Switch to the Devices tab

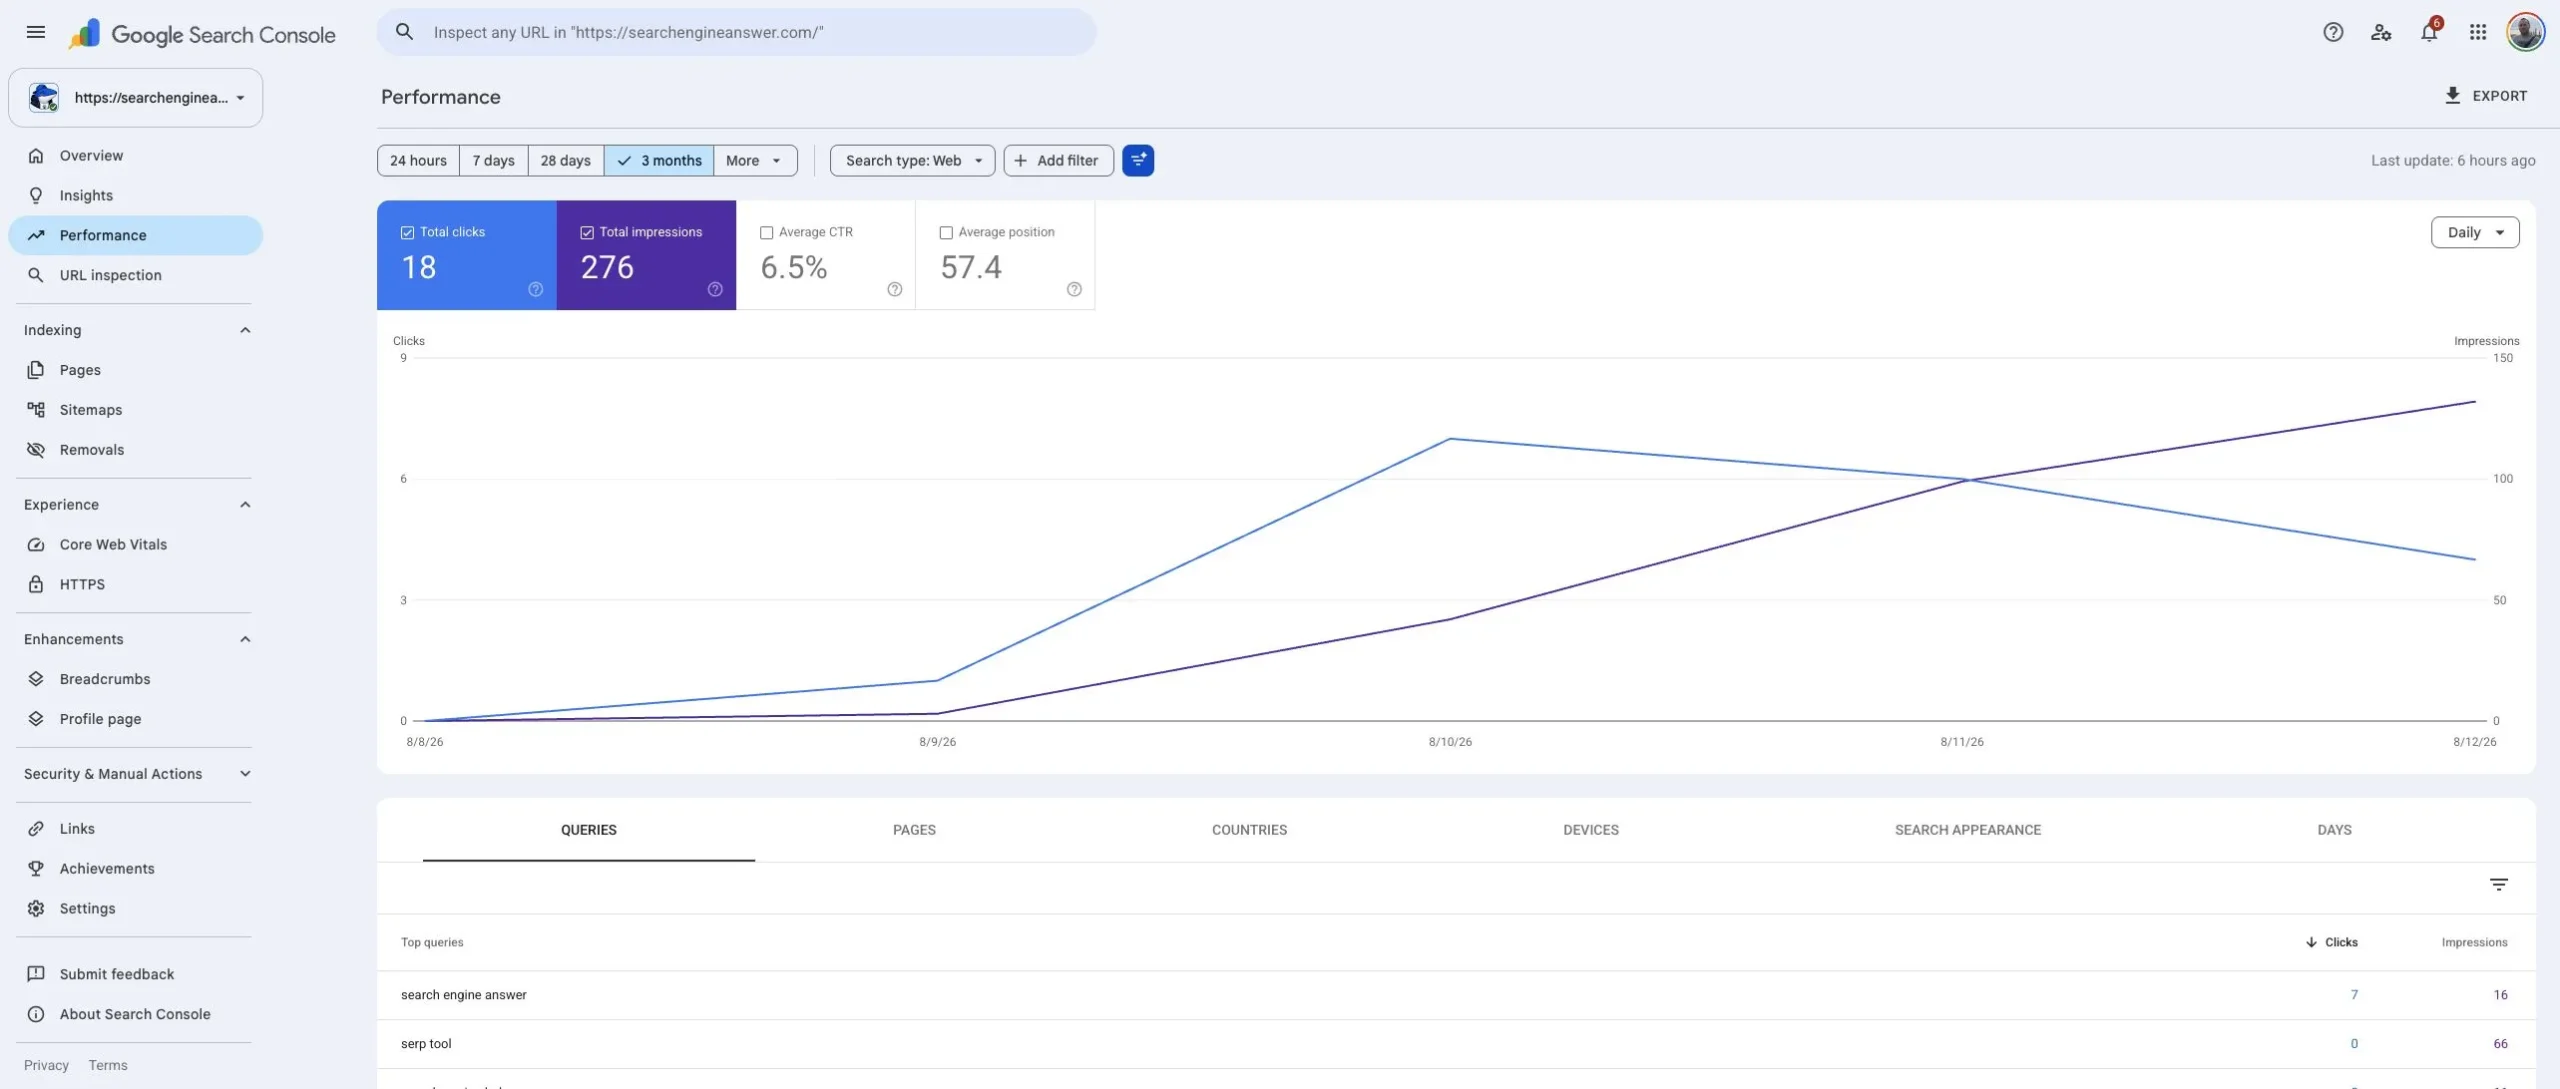(1591, 830)
